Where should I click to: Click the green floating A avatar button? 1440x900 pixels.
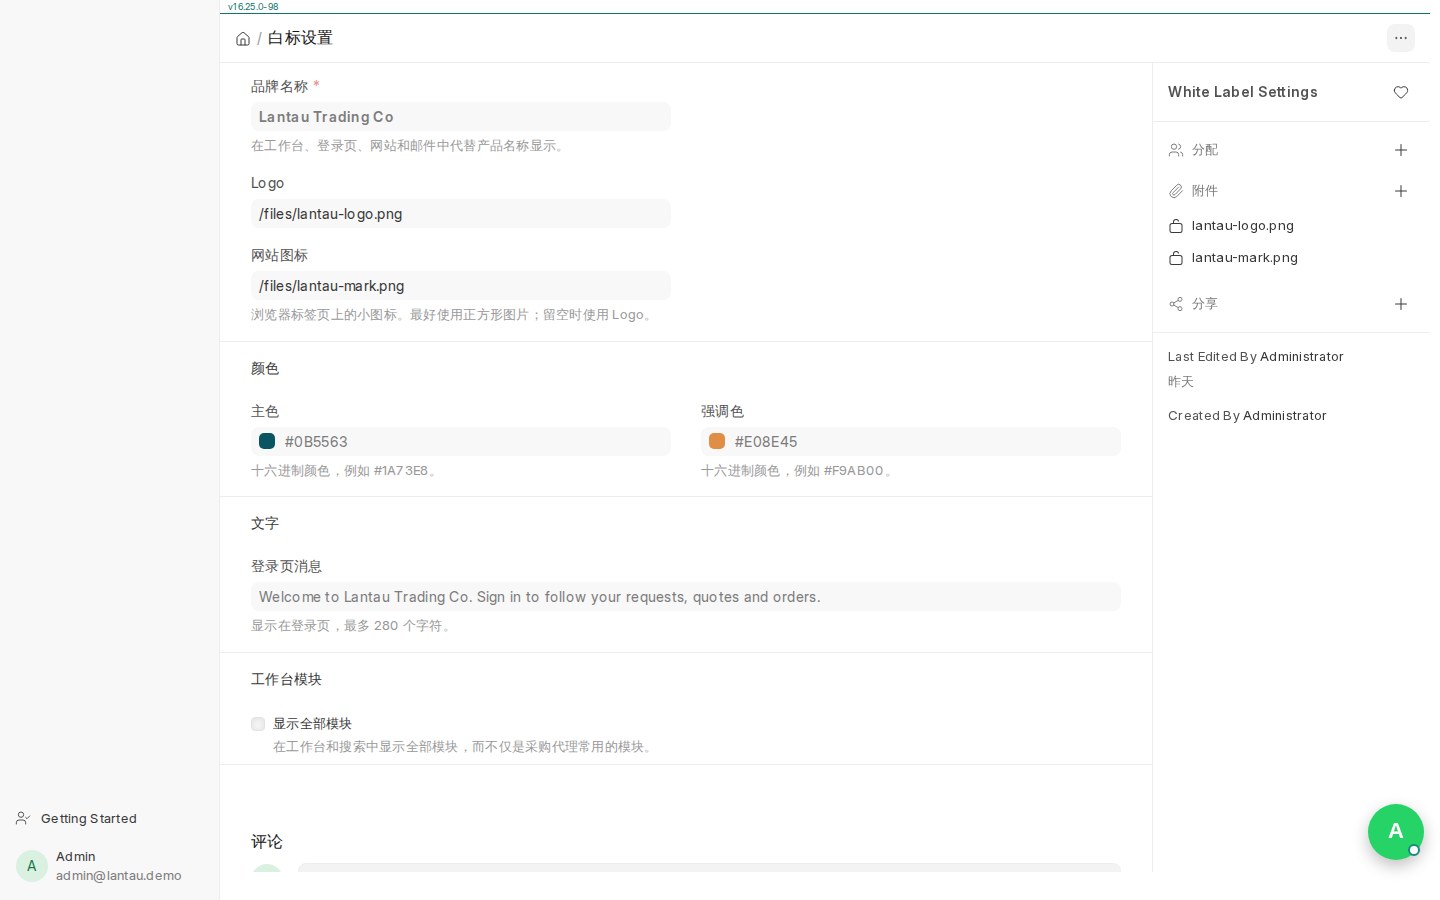1396,832
